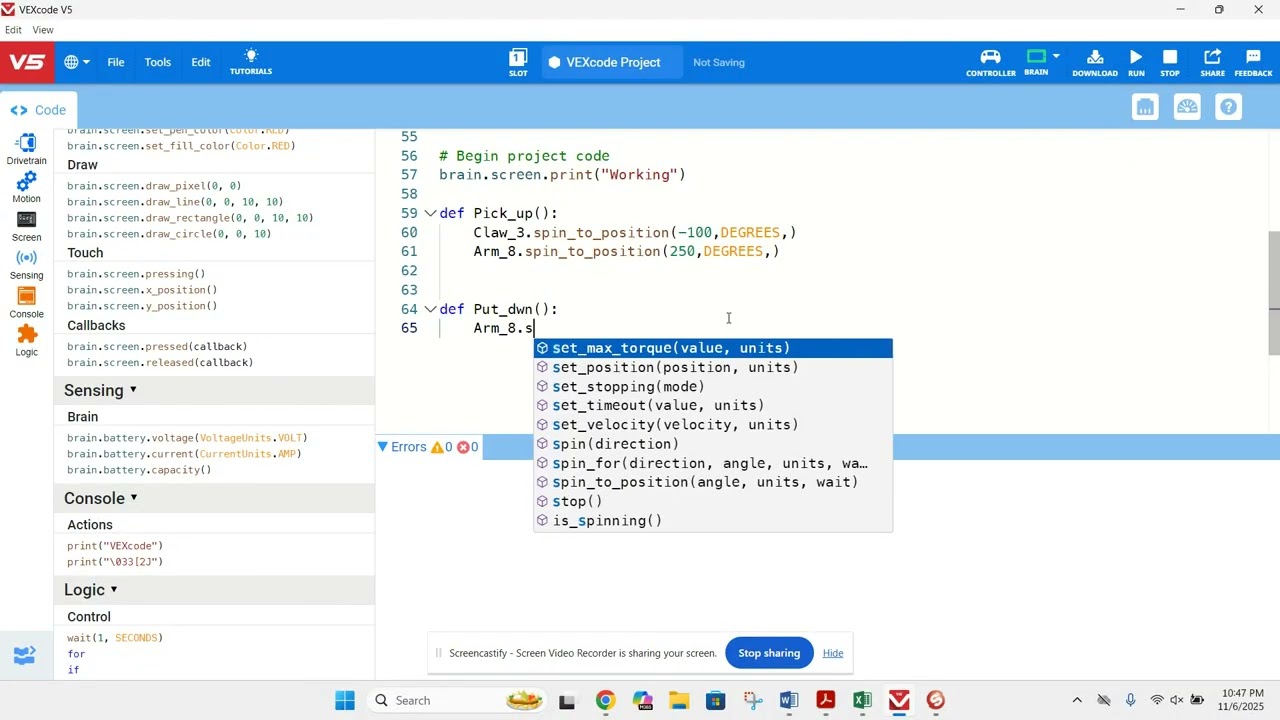Fold the Pick_up function at line 59
The width and height of the screenshot is (1280, 720).
click(430, 213)
